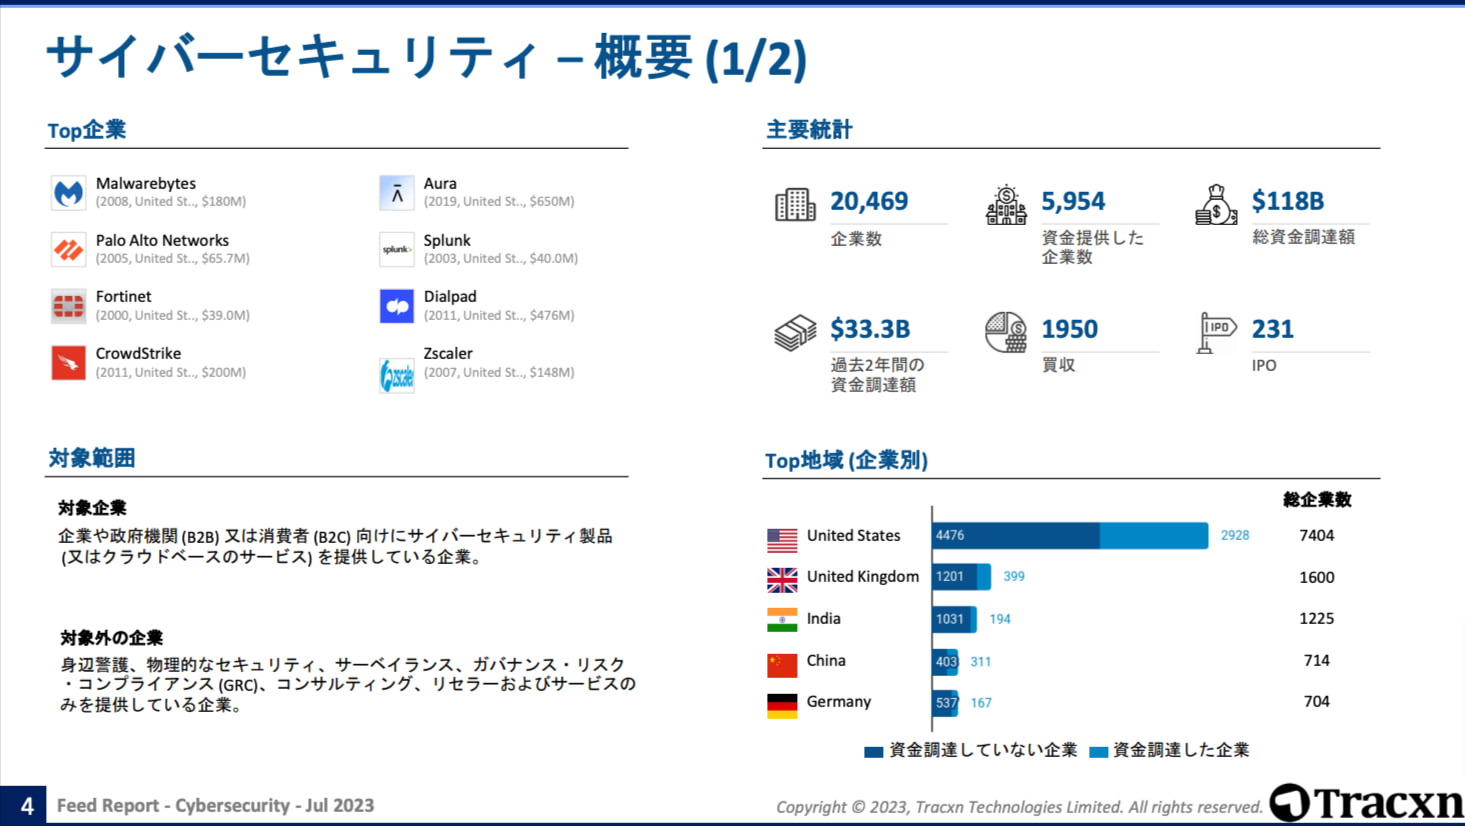Click the Aura logo icon
This screenshot has height=826, width=1465.
(x=397, y=192)
